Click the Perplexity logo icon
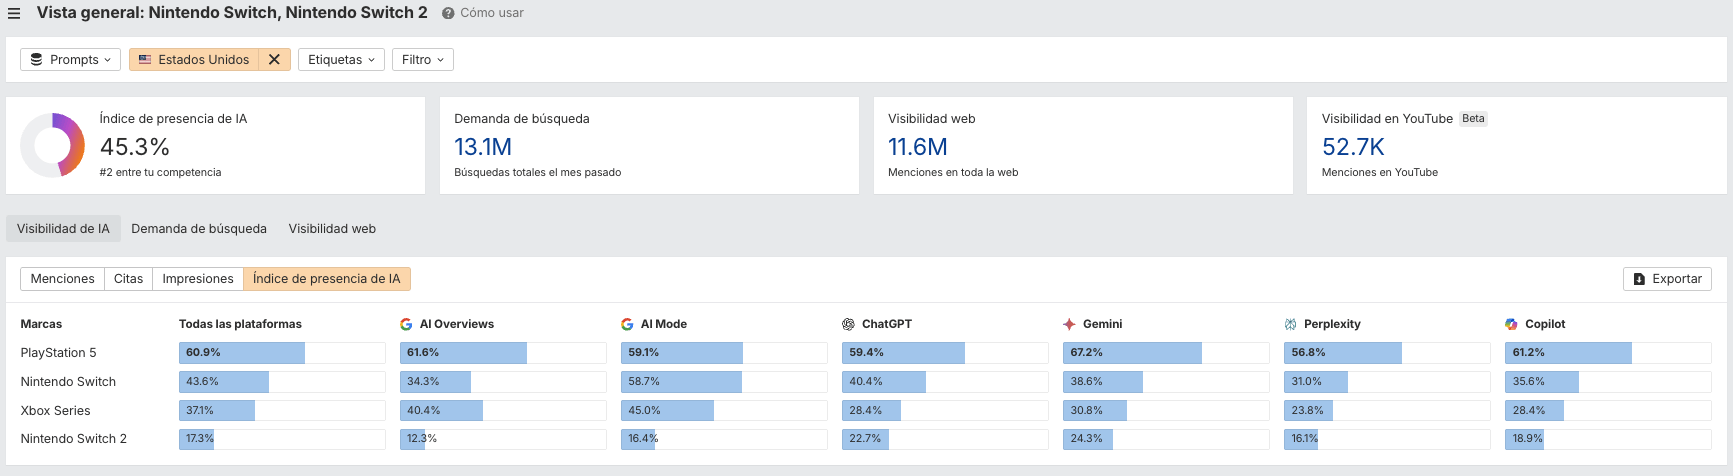 (x=1290, y=324)
